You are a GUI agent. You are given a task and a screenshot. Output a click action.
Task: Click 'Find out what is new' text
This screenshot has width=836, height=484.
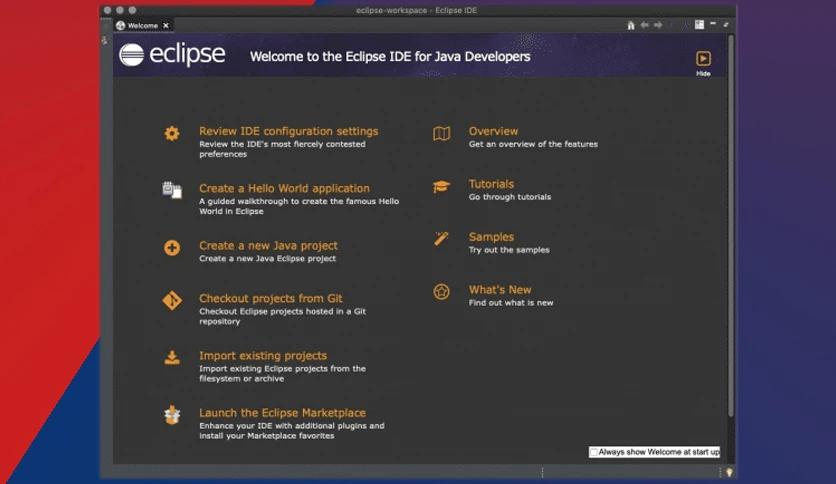point(511,302)
